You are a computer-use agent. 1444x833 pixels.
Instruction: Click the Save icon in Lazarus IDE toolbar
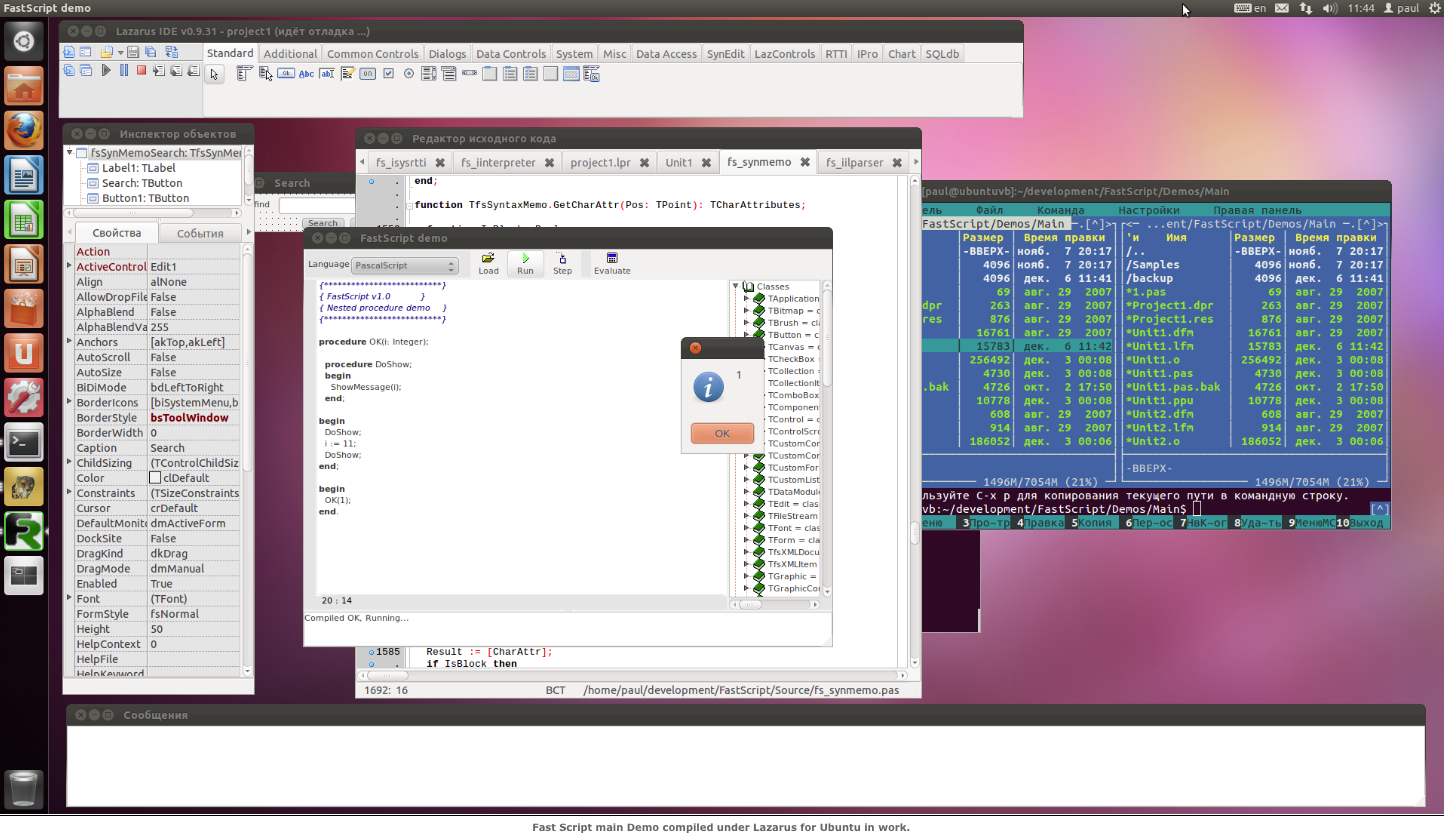[133, 52]
